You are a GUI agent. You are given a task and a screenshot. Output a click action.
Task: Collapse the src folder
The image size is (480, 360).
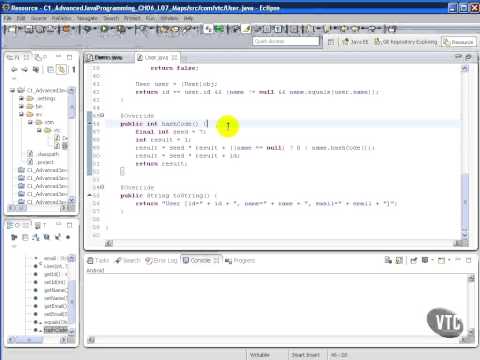pos(21,114)
